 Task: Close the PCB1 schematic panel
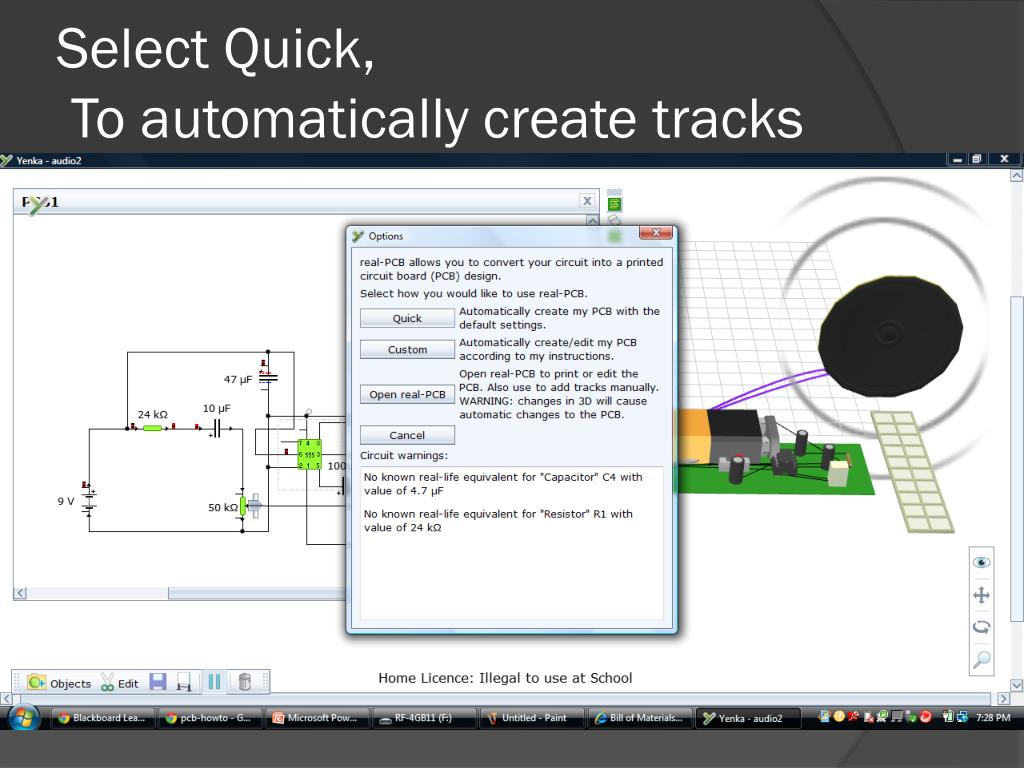coord(587,201)
